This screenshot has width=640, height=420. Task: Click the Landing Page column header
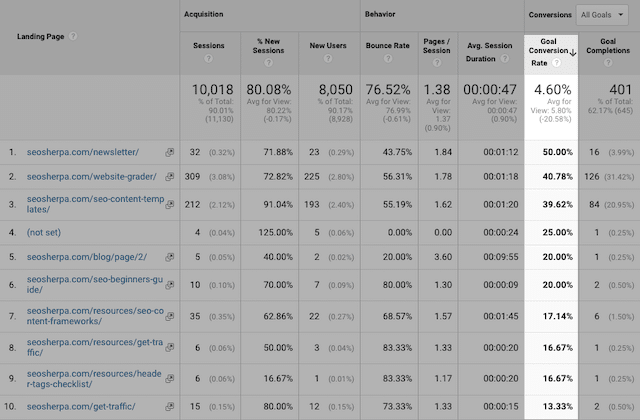pyautogui.click(x=40, y=36)
